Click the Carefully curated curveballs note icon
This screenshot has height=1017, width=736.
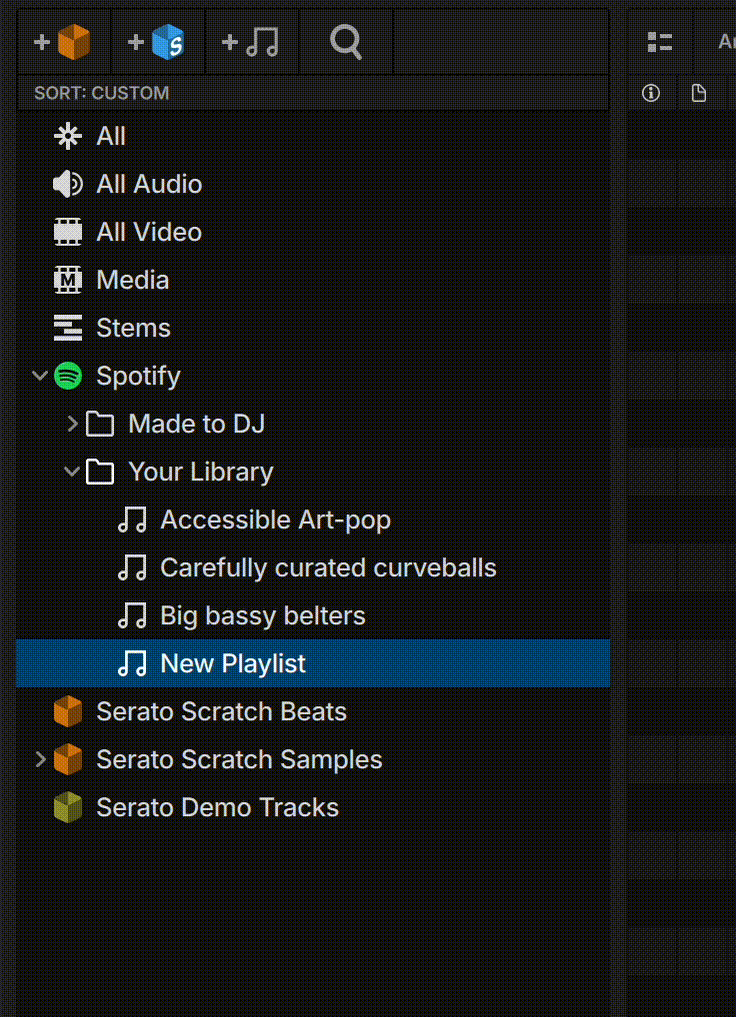click(132, 568)
